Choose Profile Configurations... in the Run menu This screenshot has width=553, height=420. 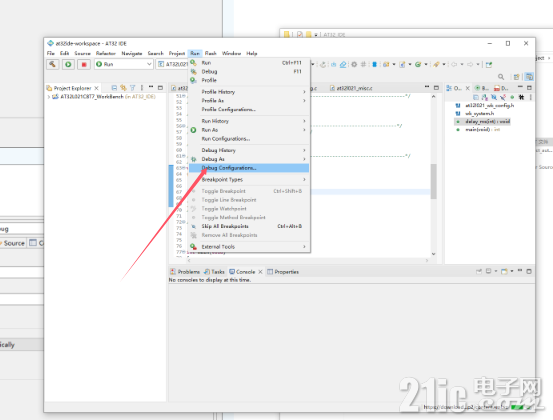tap(249, 109)
